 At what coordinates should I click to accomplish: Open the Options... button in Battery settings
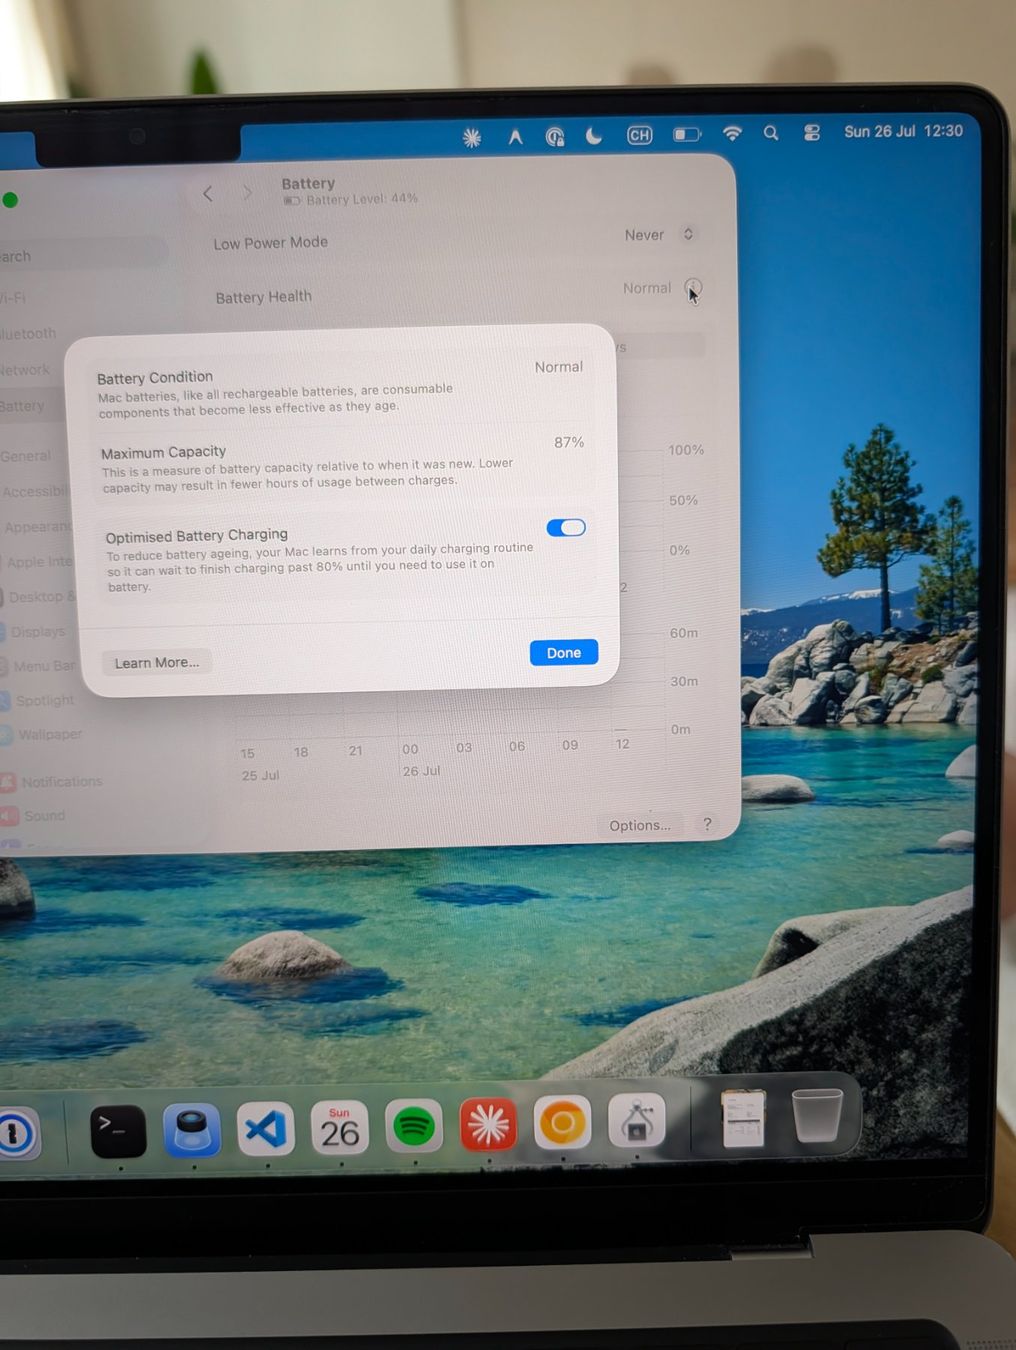[x=640, y=825]
